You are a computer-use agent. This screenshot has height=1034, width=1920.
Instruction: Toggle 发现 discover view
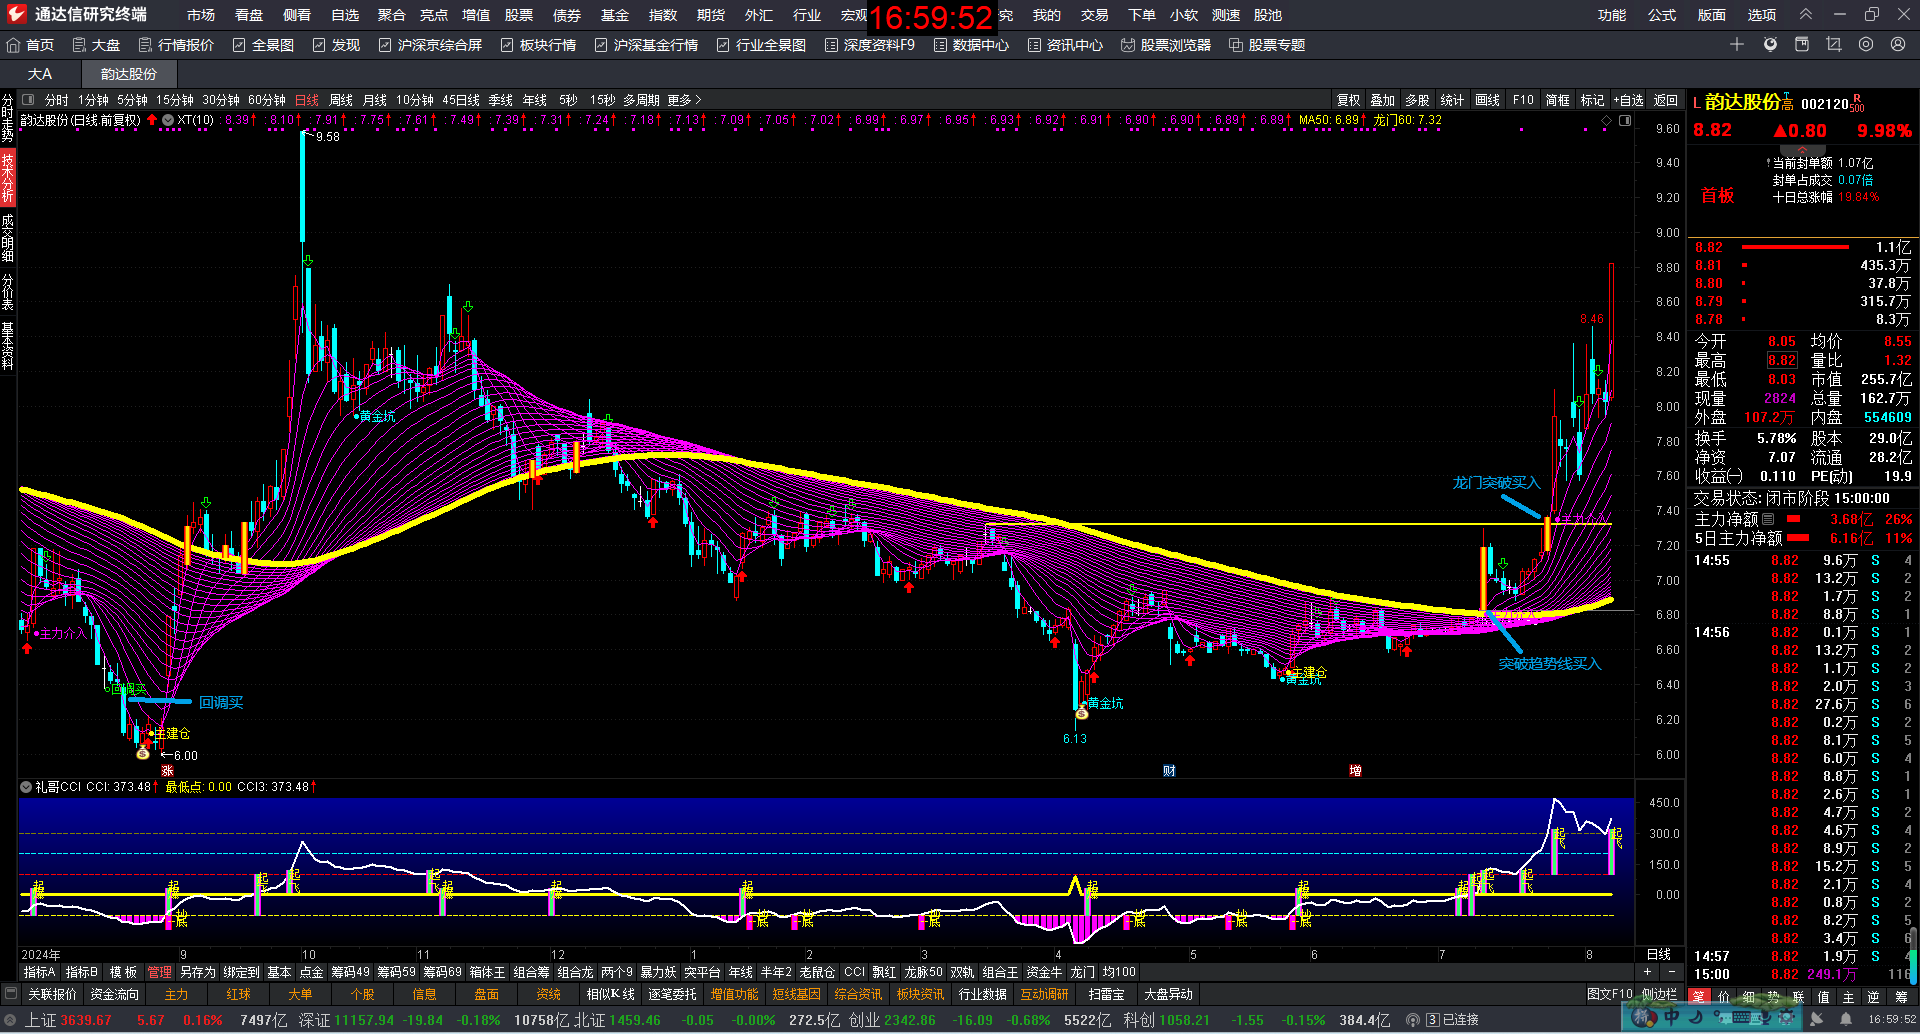pyautogui.click(x=336, y=45)
